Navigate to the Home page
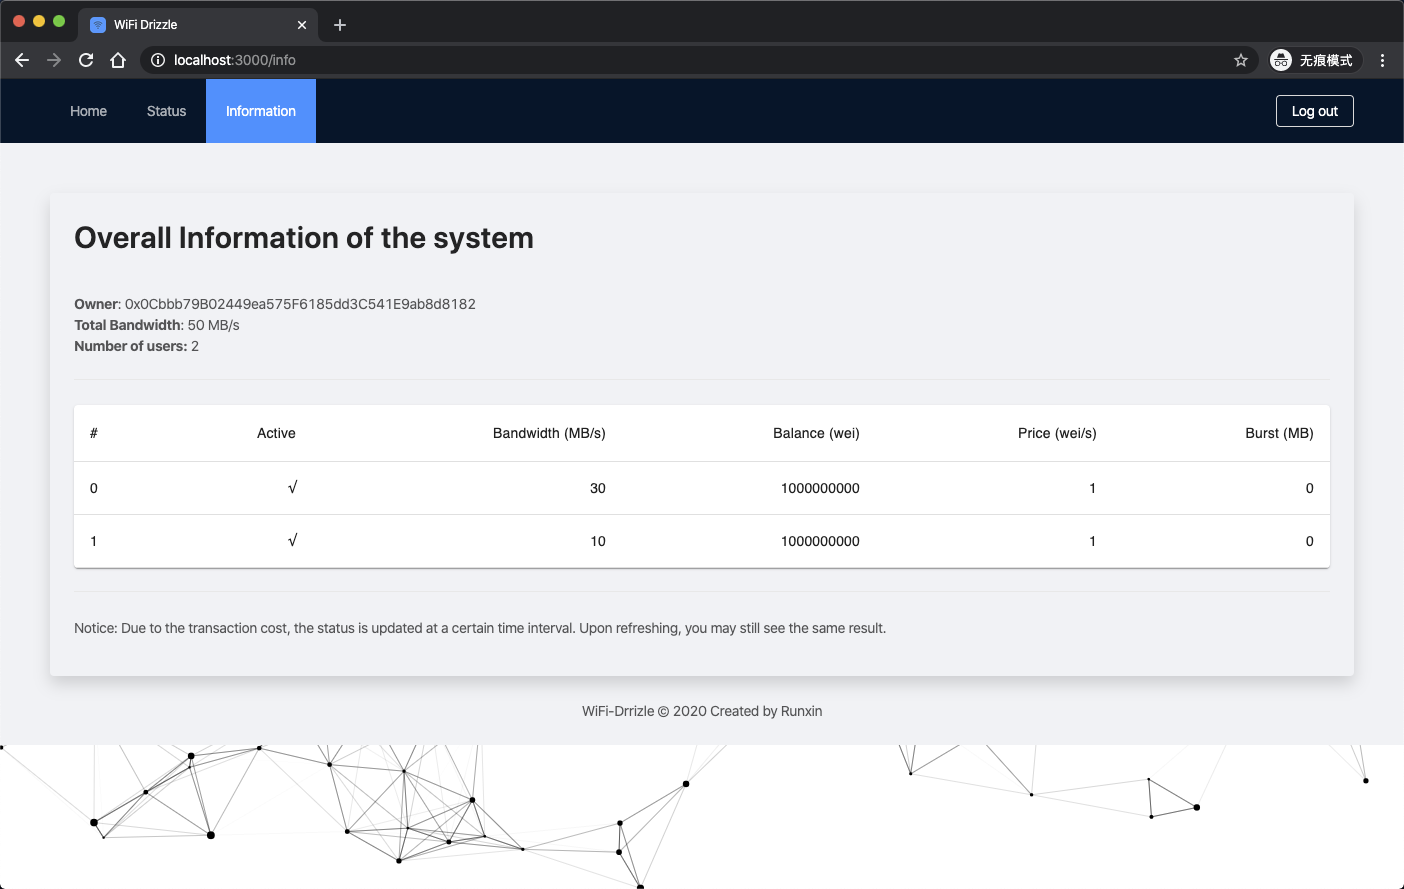 coord(88,111)
